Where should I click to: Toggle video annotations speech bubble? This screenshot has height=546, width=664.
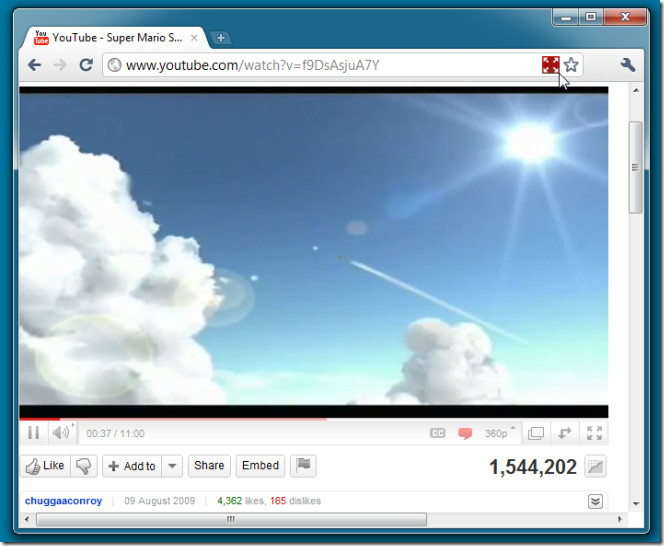465,433
